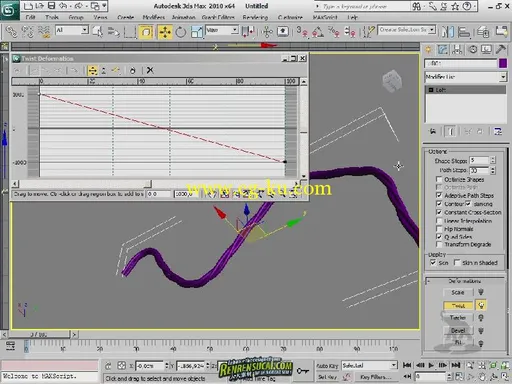The image size is (512, 384).
Task: Toggle Skin in Shaded checkbox
Action: [457, 263]
